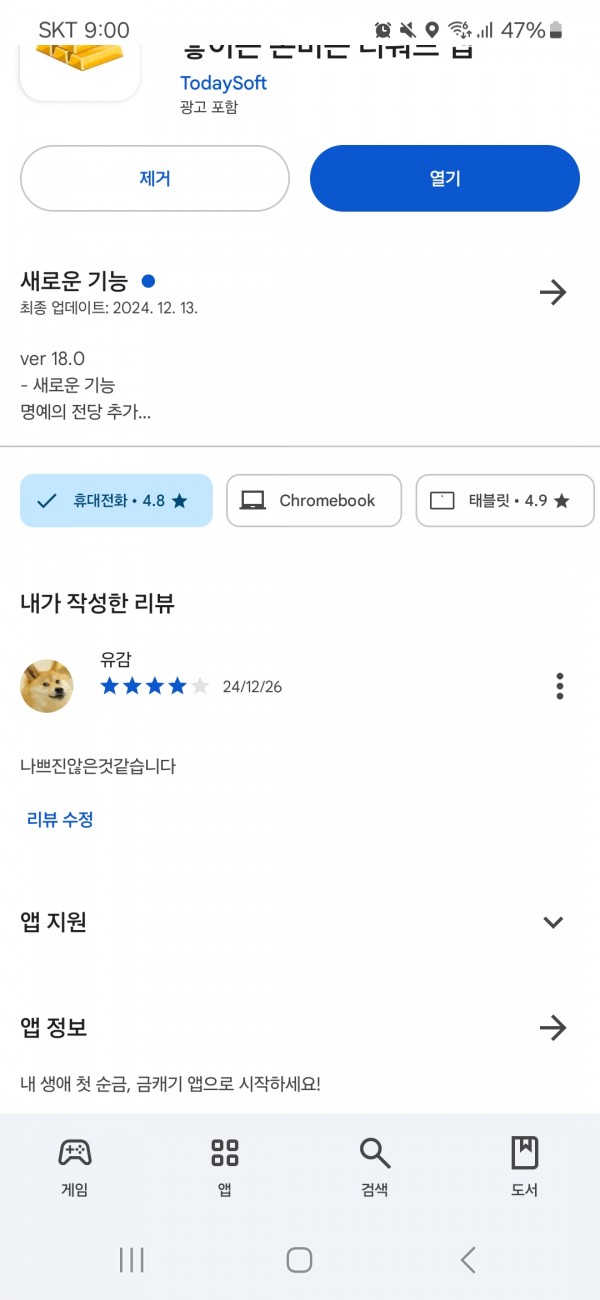Tap the Shiba dog profile picture
The height and width of the screenshot is (1300, 600).
click(x=47, y=686)
